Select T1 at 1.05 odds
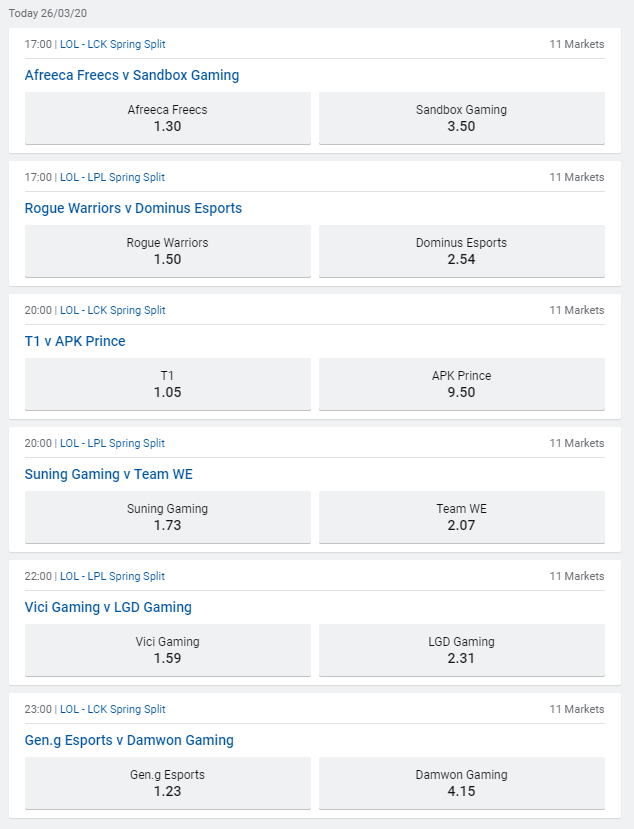This screenshot has width=634, height=829. (x=168, y=384)
